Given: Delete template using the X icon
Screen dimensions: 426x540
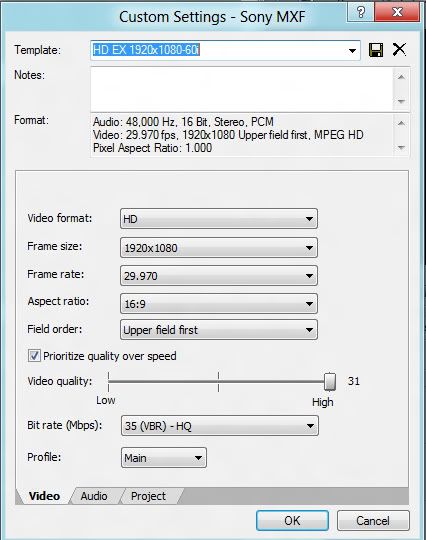Looking at the screenshot, I should point(399,50).
